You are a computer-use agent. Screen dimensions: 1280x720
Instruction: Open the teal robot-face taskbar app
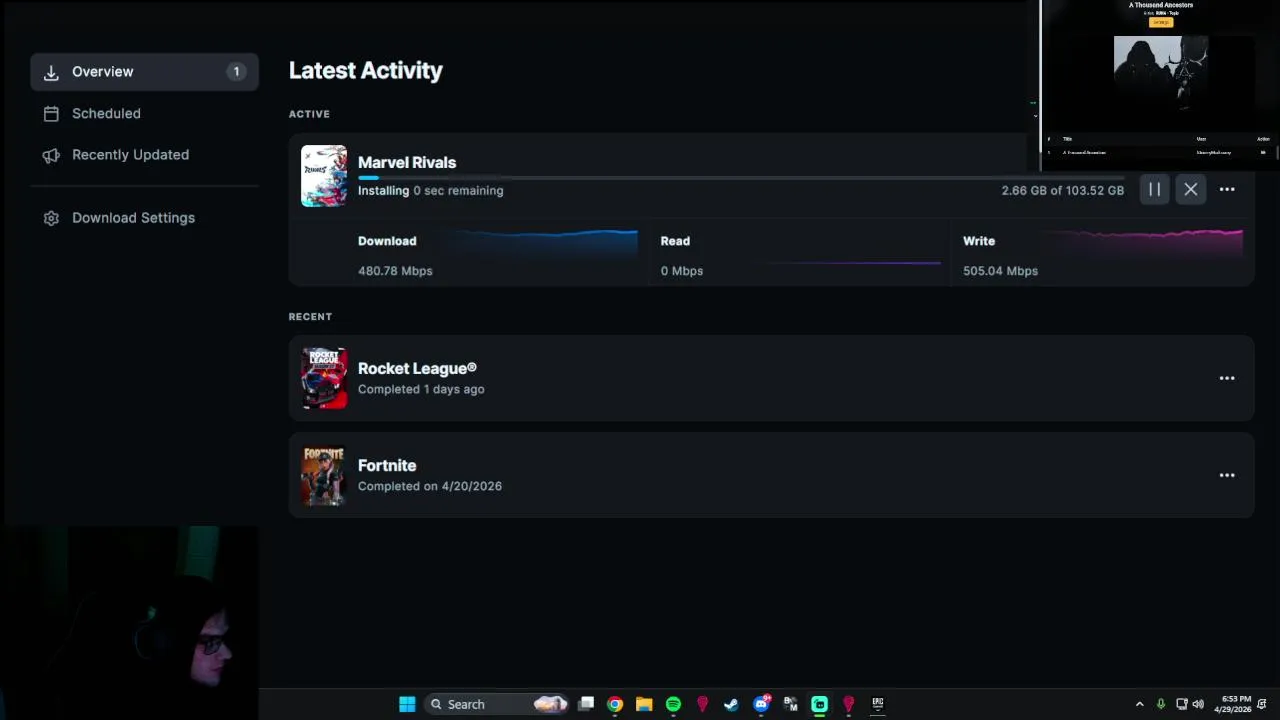819,704
